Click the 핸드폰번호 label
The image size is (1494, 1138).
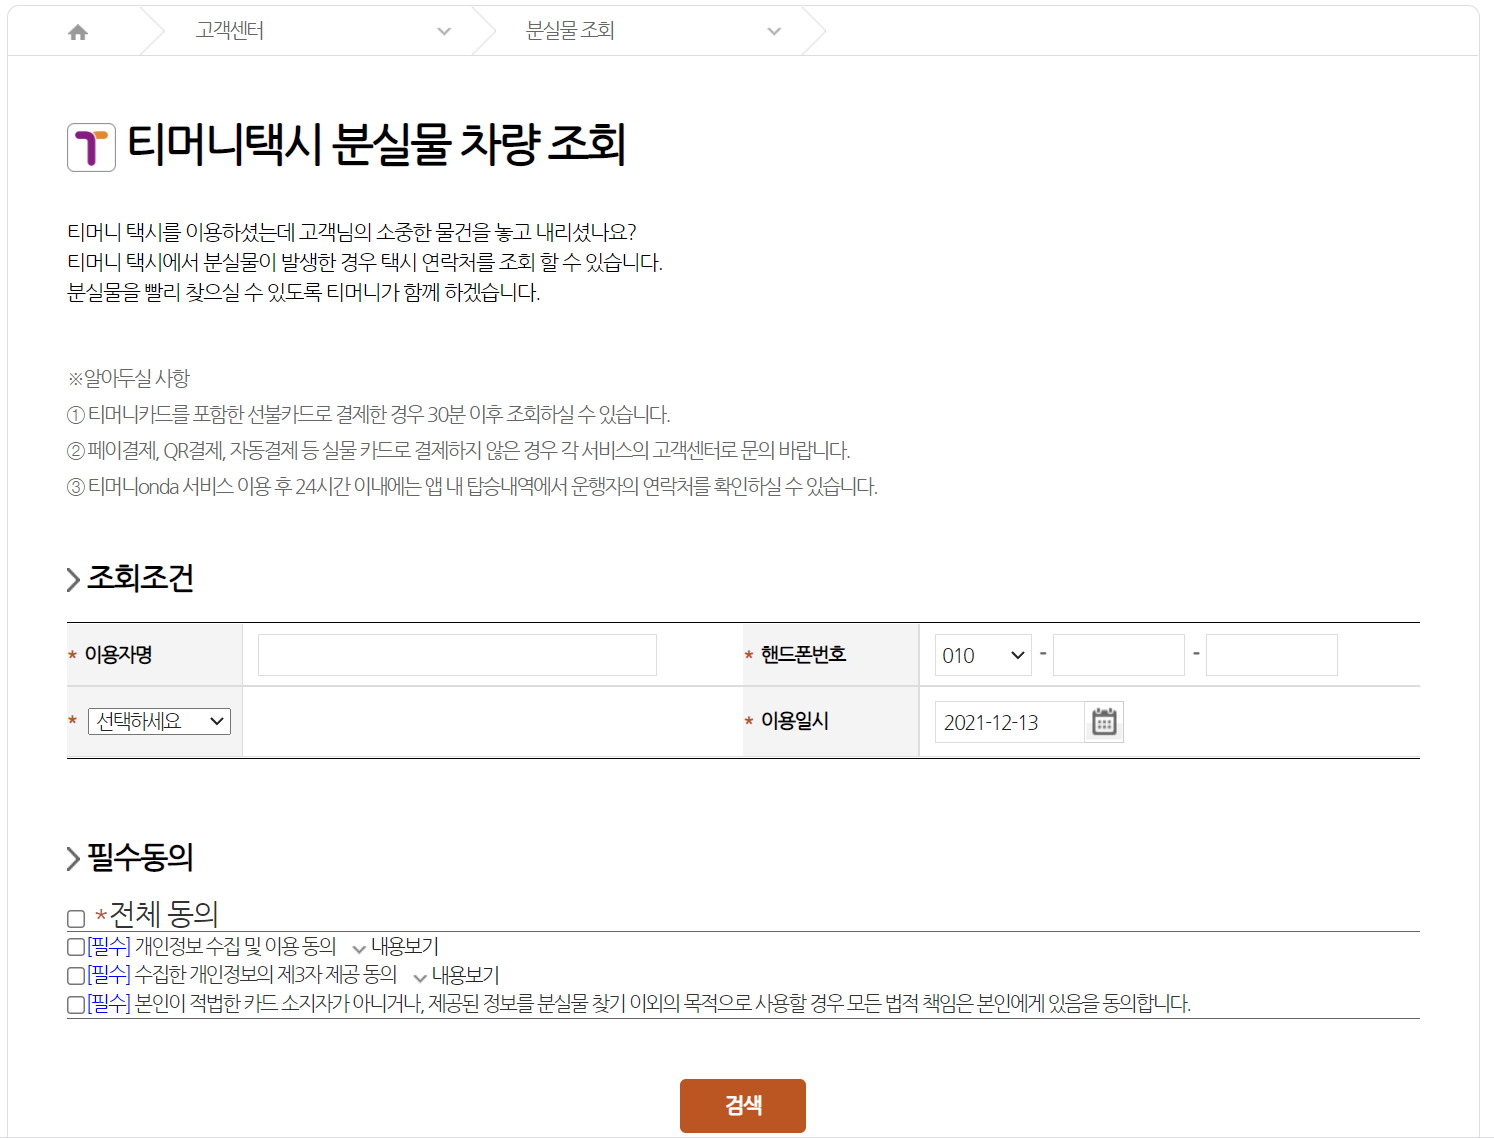(803, 654)
